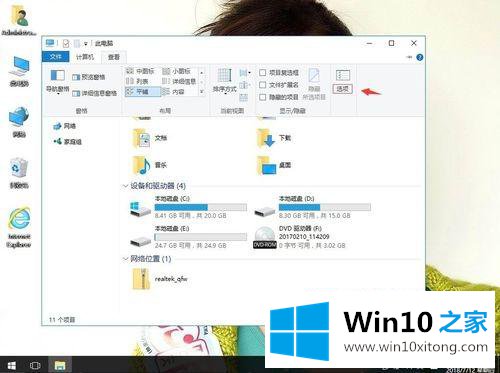Select the 音乐 music folder

coord(150,165)
